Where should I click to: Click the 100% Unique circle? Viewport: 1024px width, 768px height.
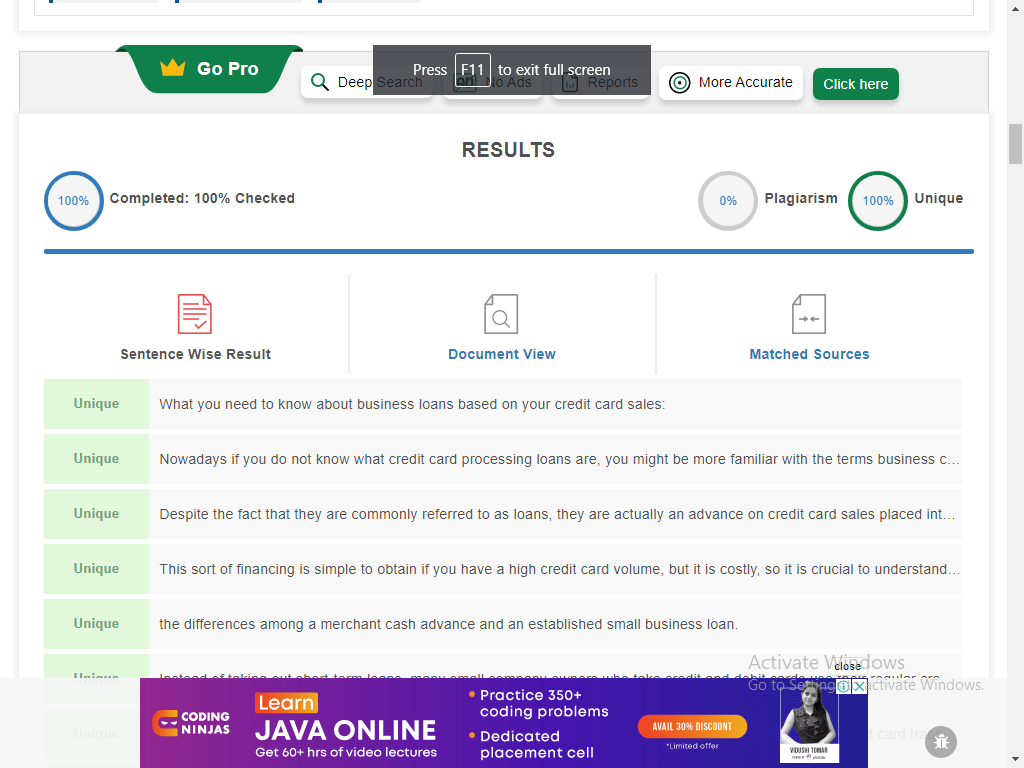(878, 200)
